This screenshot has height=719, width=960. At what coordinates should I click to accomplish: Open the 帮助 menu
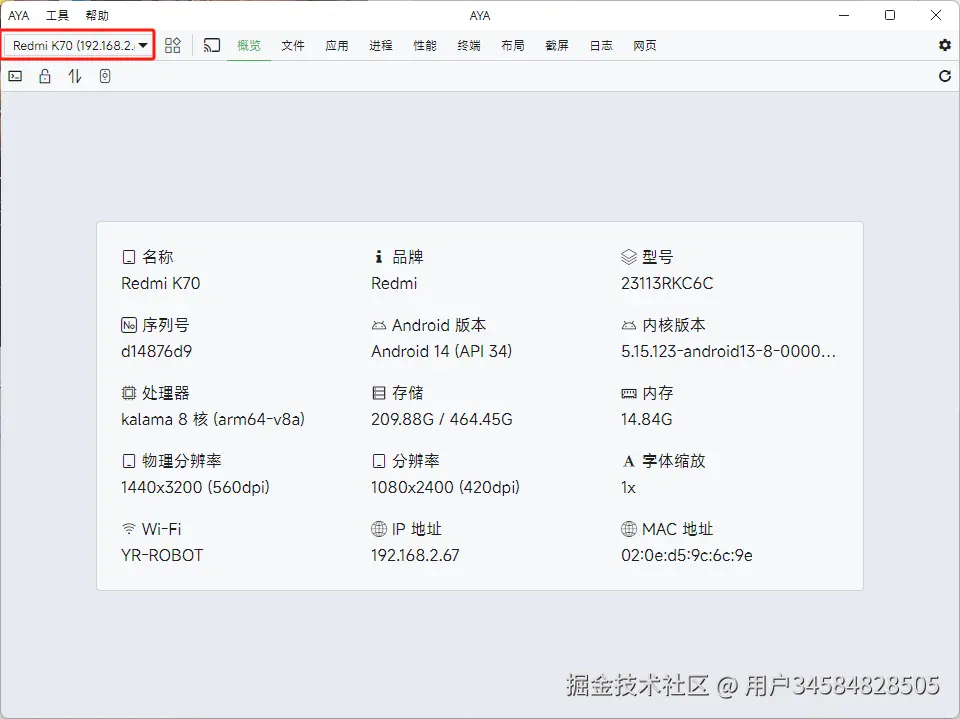[97, 16]
